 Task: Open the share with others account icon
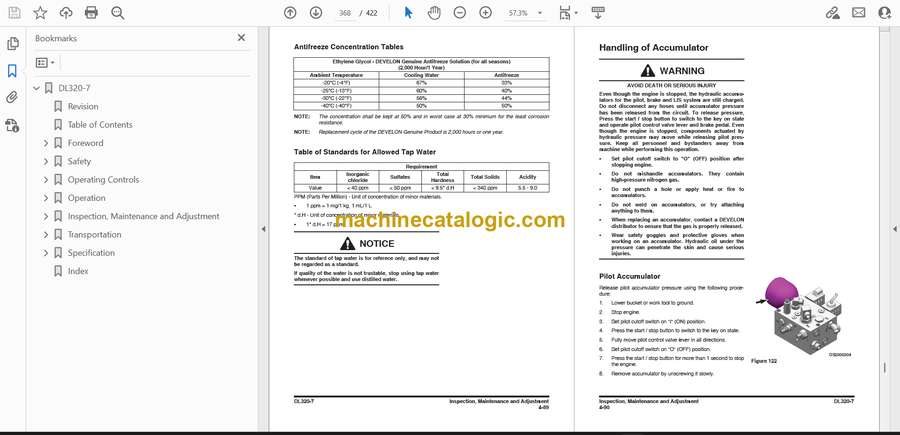coord(885,13)
